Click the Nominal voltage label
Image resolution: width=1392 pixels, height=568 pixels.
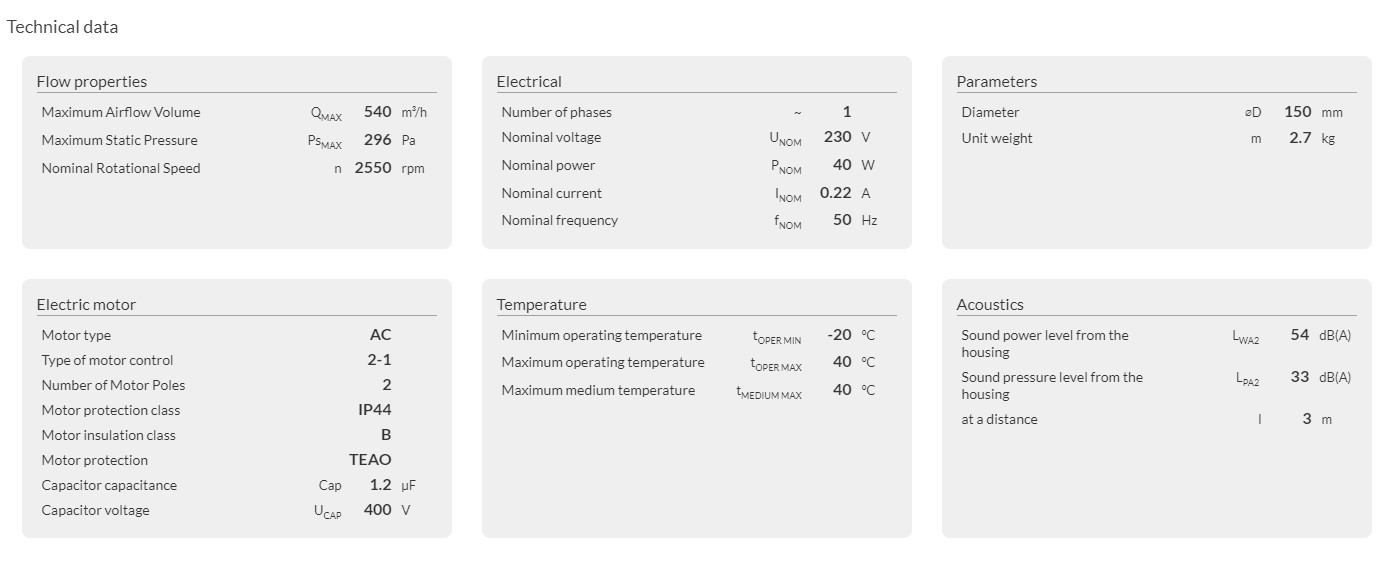551,137
